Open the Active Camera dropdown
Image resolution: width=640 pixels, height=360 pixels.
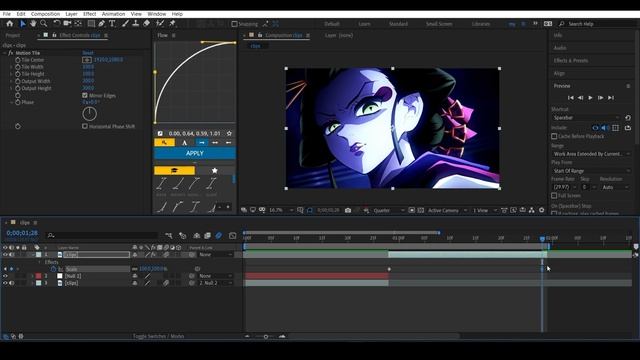pos(447,210)
